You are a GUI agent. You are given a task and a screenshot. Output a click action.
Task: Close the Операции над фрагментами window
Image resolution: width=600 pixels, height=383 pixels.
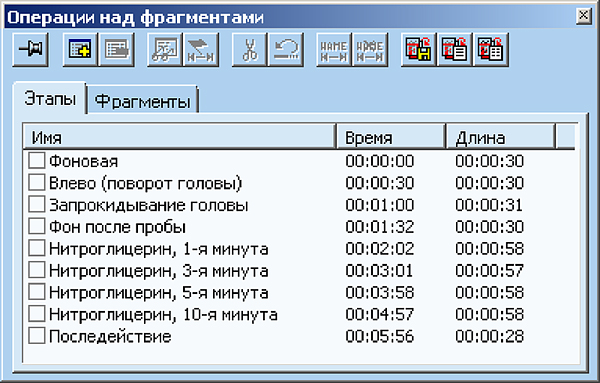tap(584, 16)
